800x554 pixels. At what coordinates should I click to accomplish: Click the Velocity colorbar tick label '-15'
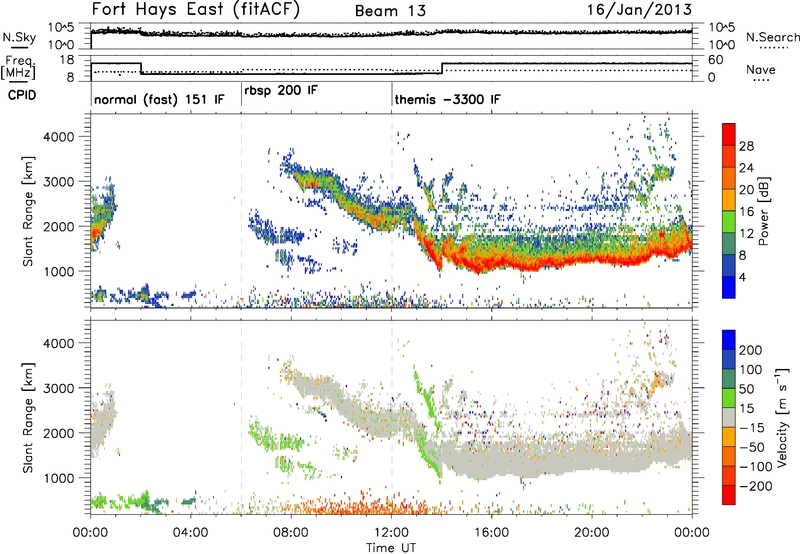(752, 428)
